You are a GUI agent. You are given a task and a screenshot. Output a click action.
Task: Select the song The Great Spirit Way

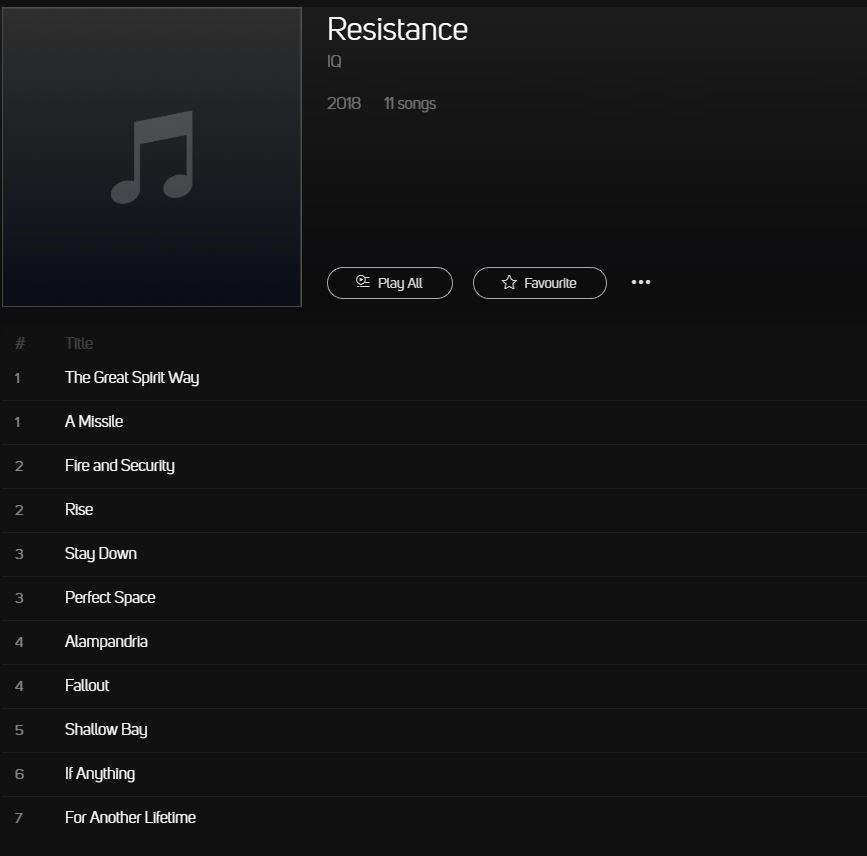pyautogui.click(x=132, y=378)
